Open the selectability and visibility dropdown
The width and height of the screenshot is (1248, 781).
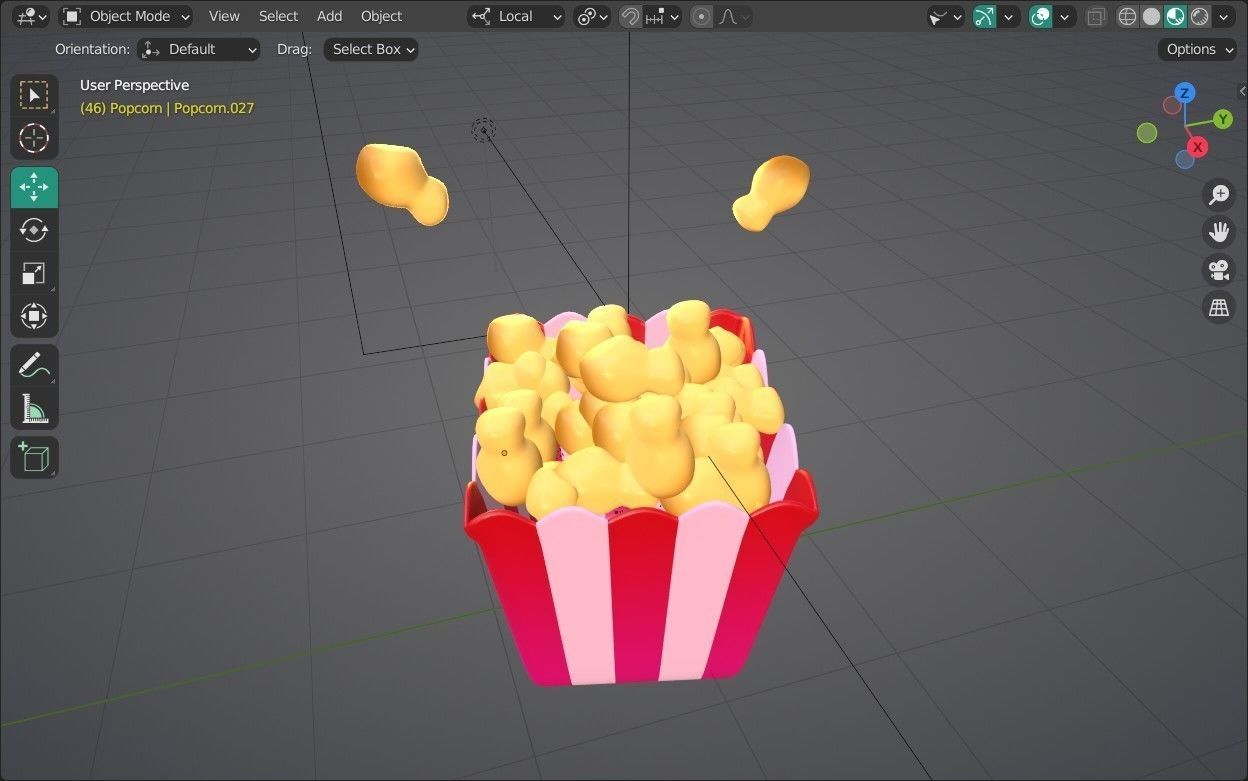coord(945,16)
